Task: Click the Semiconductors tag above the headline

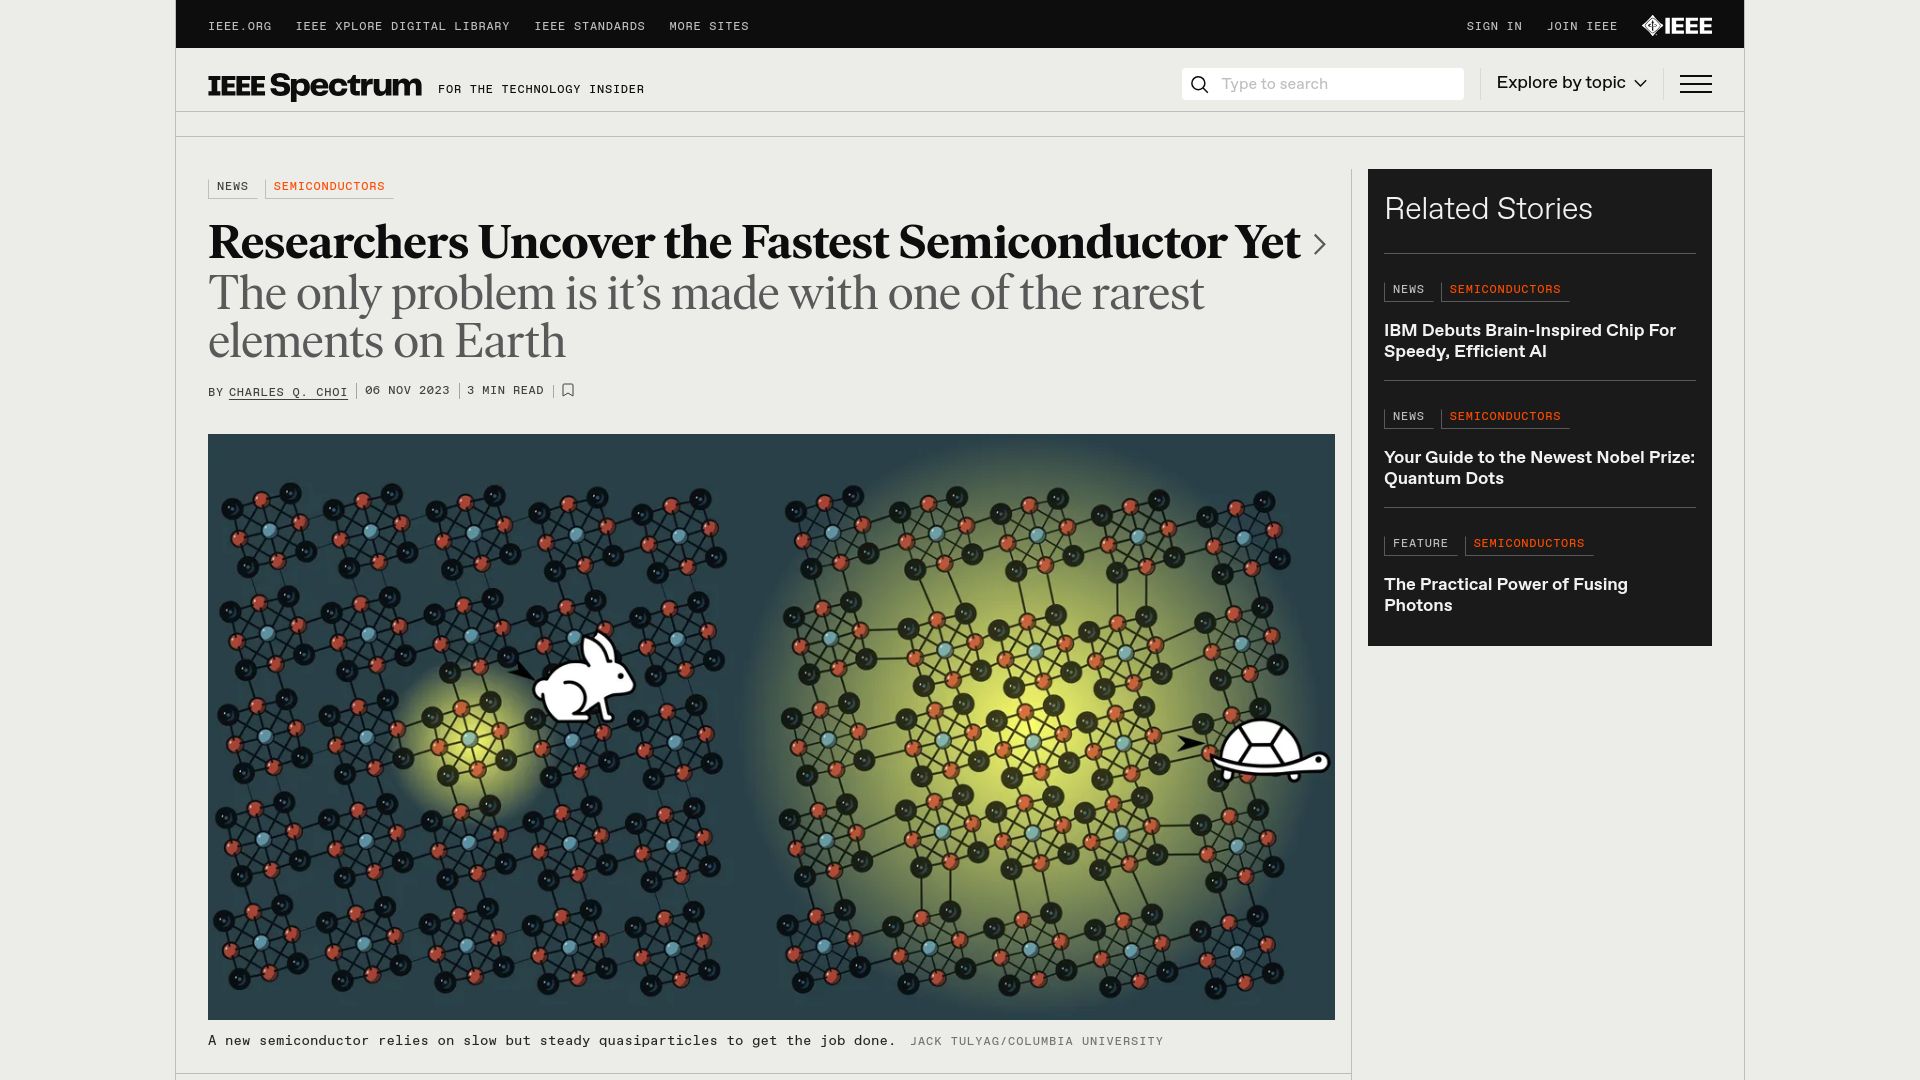Action: coord(329,187)
